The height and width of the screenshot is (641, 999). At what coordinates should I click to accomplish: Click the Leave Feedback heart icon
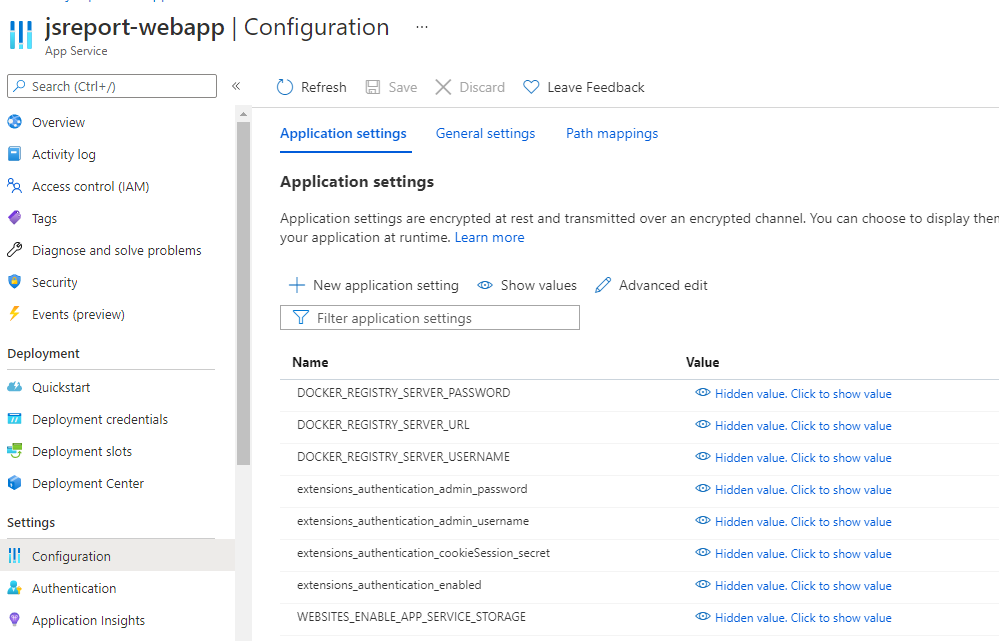[531, 87]
